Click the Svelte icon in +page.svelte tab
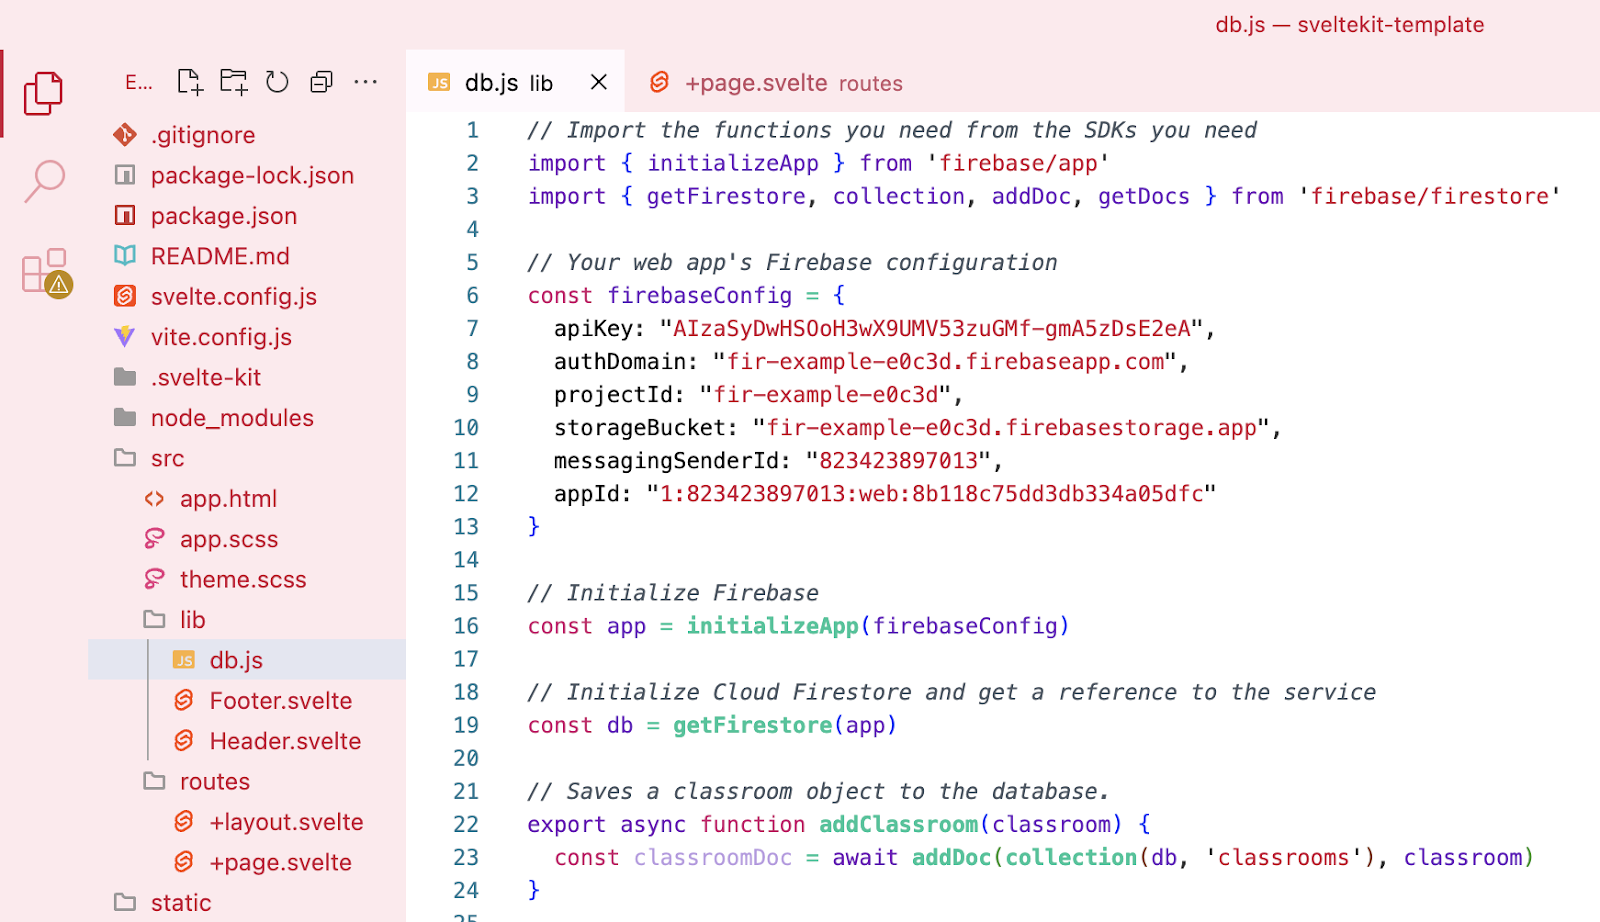Screen dimensions: 1600x922 (660, 82)
